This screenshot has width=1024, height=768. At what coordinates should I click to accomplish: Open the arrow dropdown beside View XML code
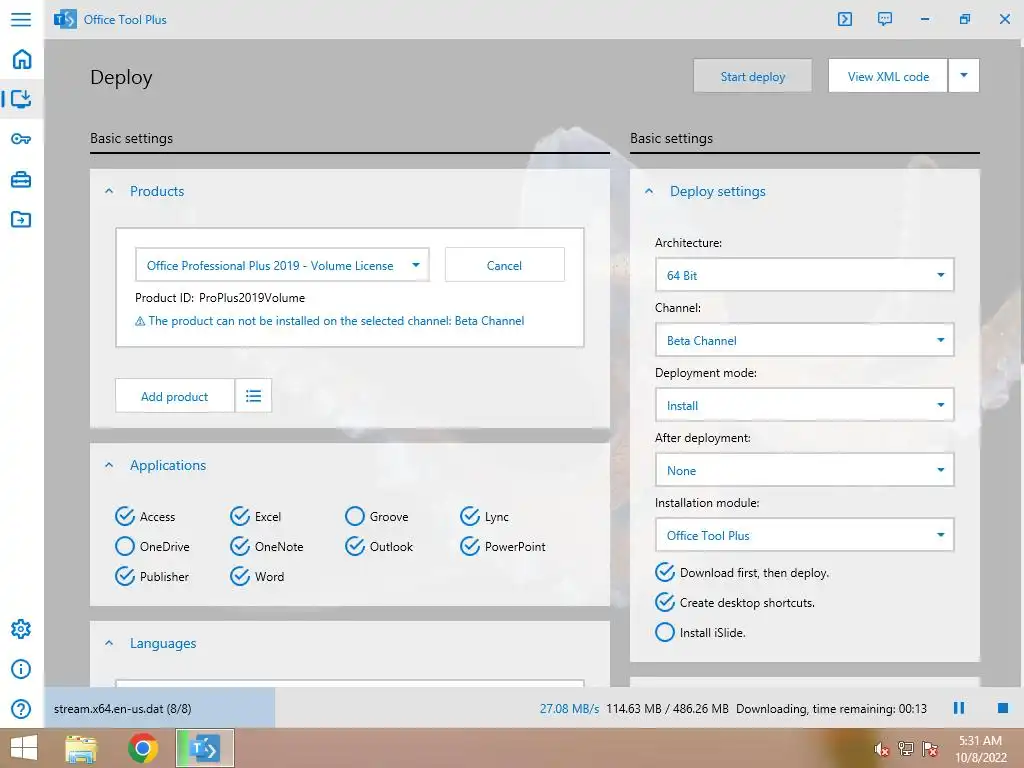click(x=964, y=76)
